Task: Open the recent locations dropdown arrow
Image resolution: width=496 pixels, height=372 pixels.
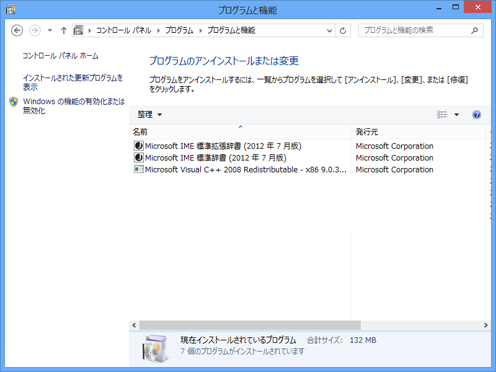Action: pos(50,31)
